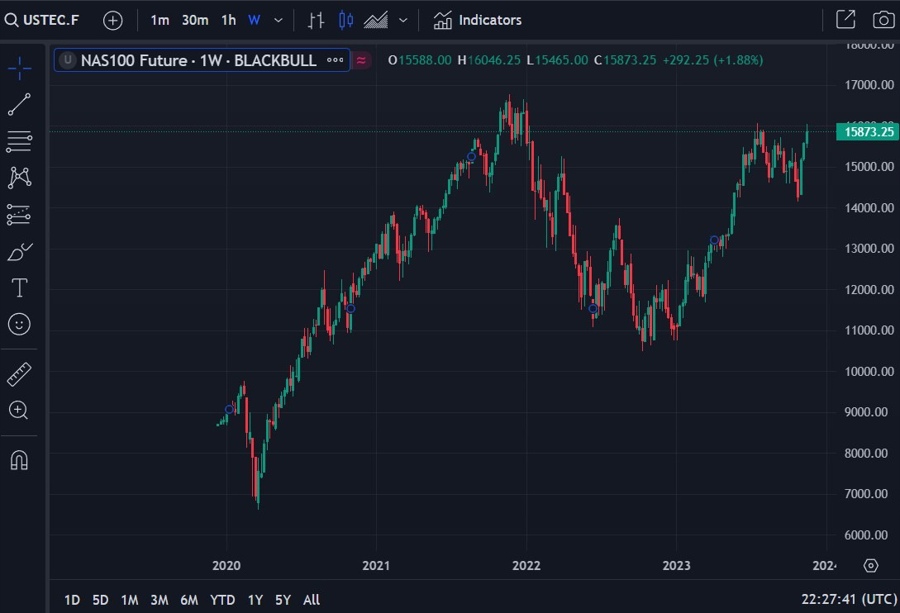Click the 6000.00 price axis label
The height and width of the screenshot is (613, 900).
[x=866, y=534]
